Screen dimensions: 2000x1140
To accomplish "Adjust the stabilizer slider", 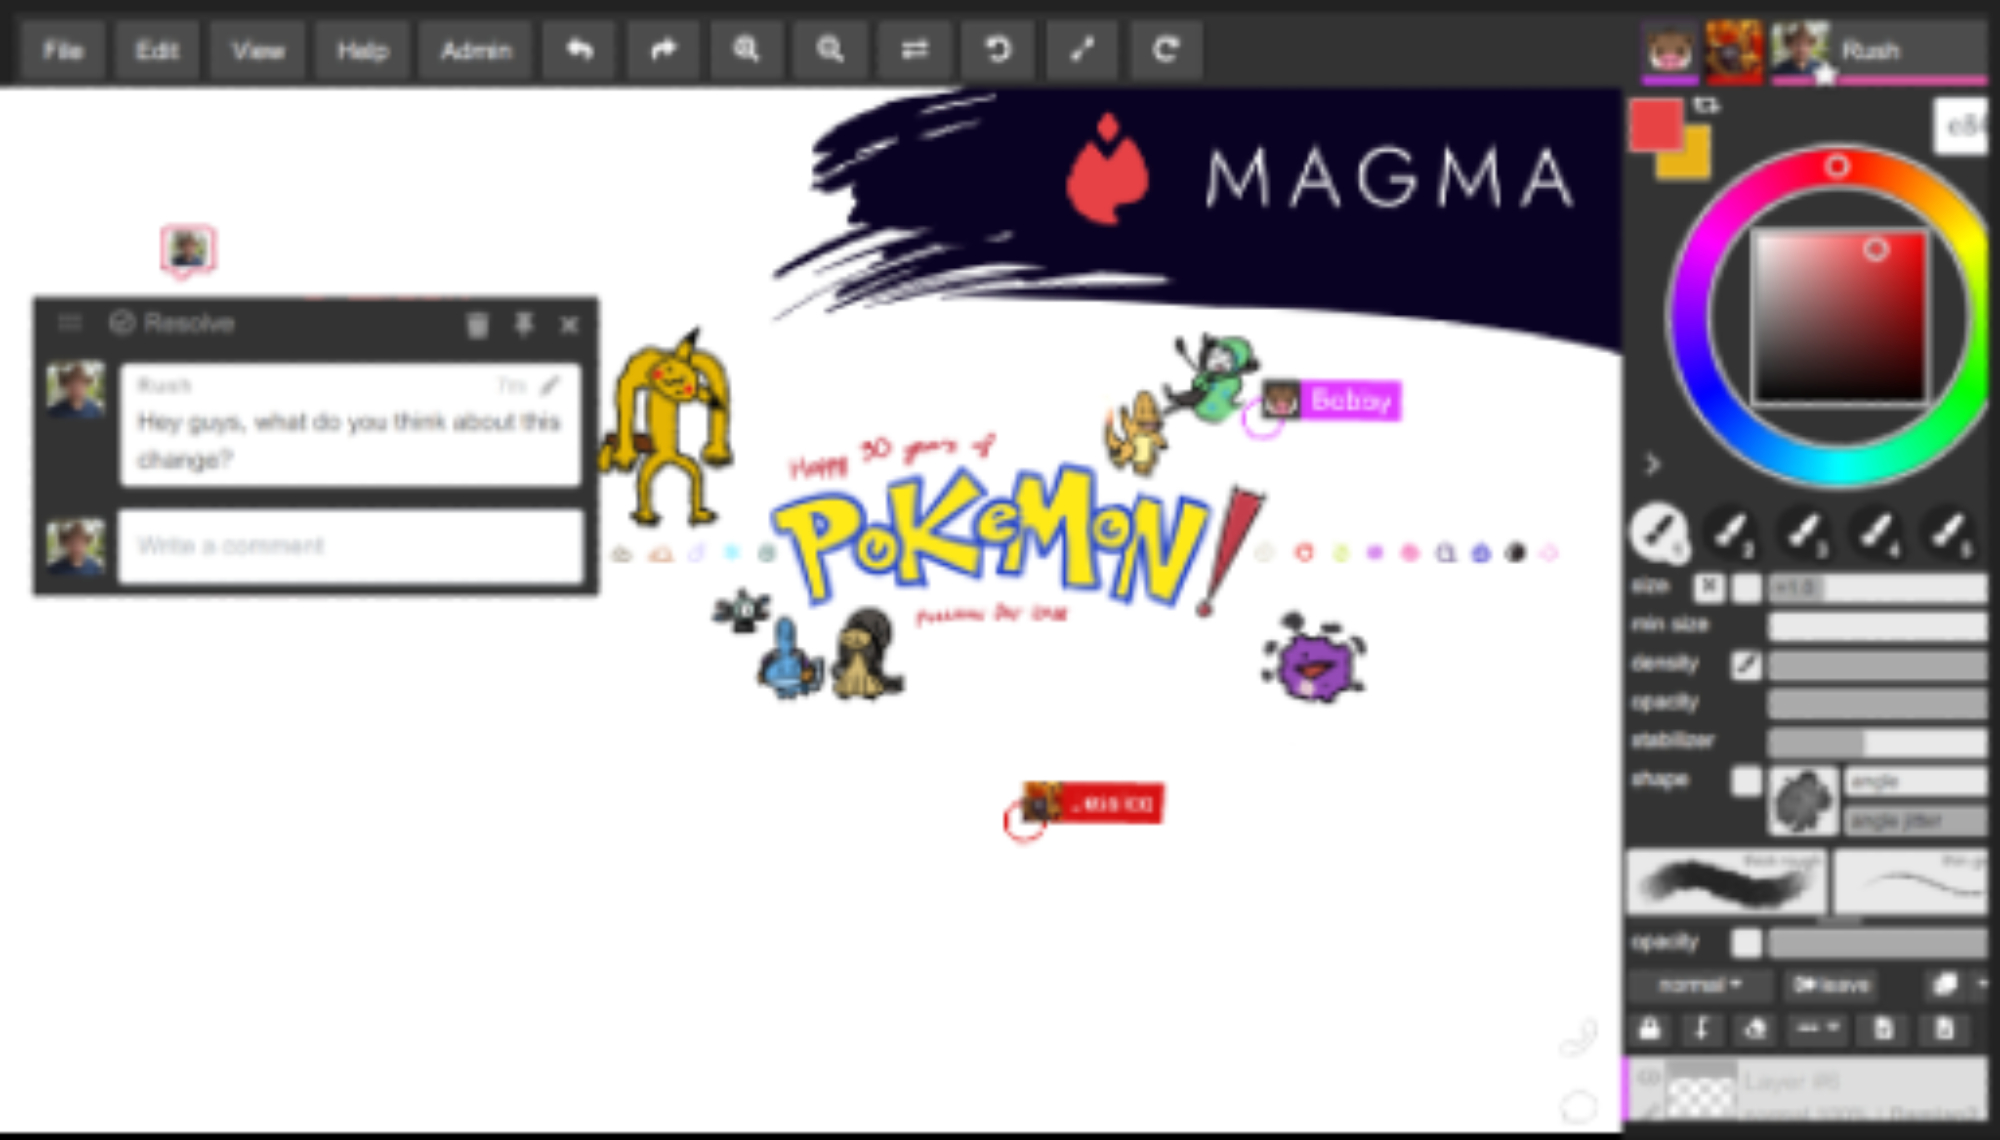I will pos(1876,742).
